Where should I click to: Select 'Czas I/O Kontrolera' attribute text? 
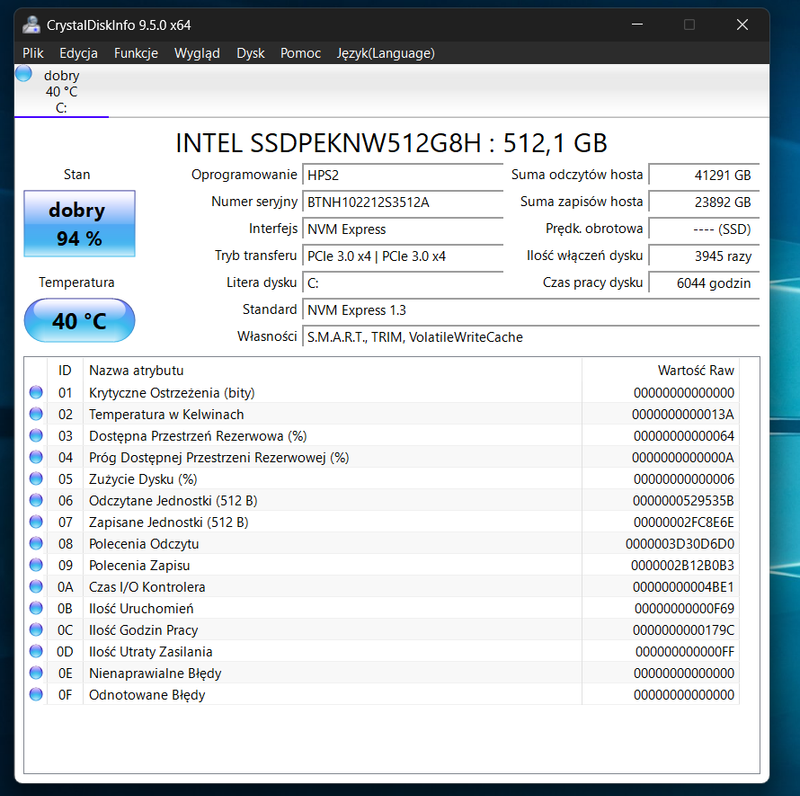(147, 587)
